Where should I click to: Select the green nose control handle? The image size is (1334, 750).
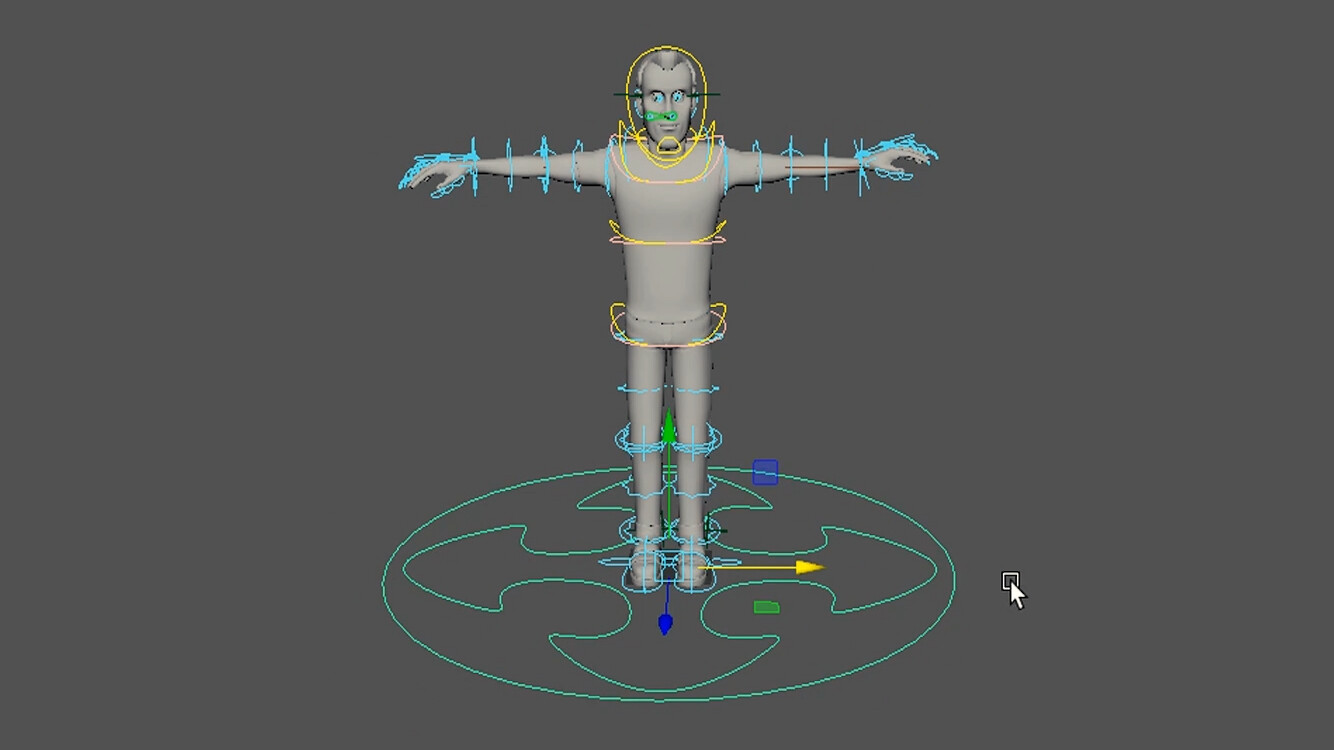(662, 116)
